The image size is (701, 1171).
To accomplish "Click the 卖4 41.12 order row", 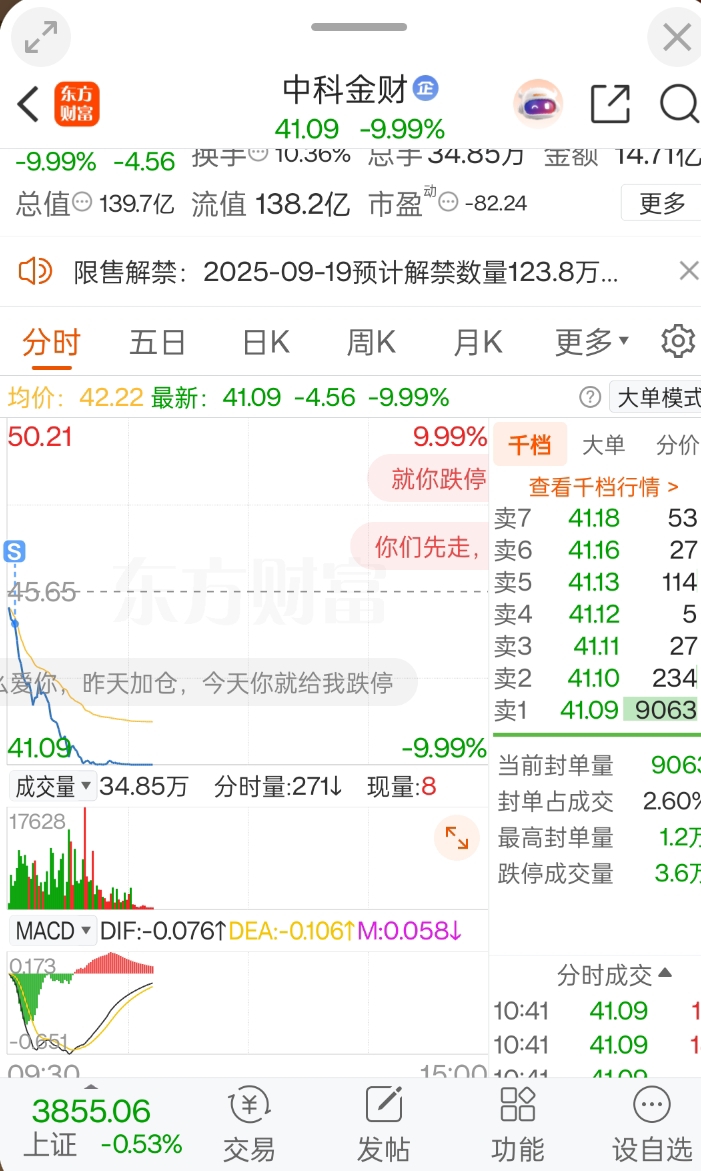I will [596, 613].
